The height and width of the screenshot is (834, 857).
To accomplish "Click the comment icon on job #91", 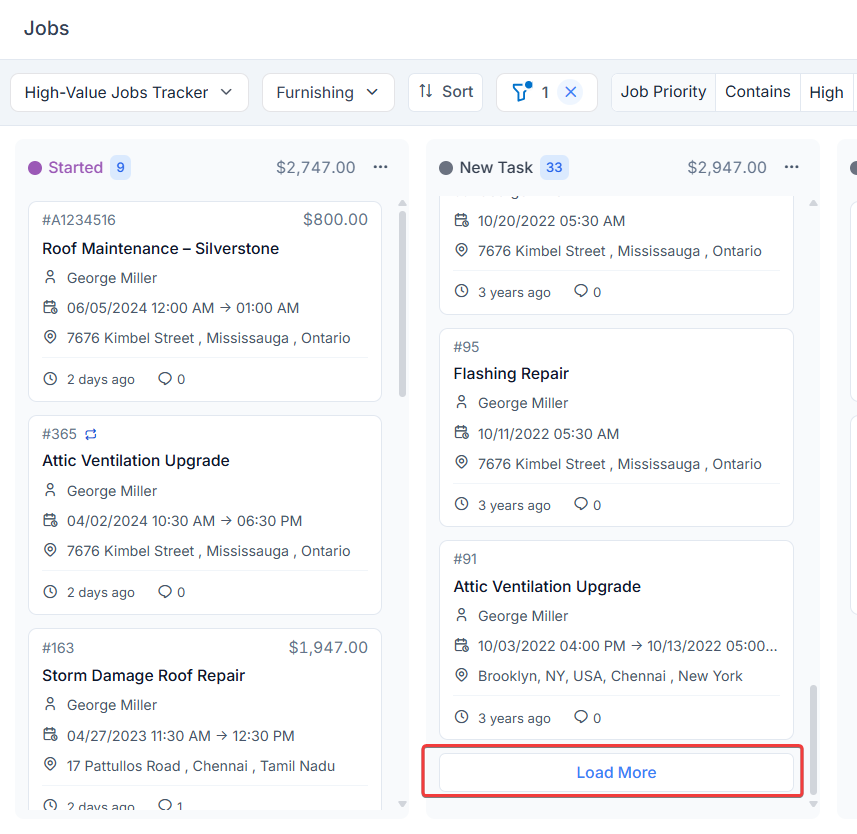I will [580, 717].
